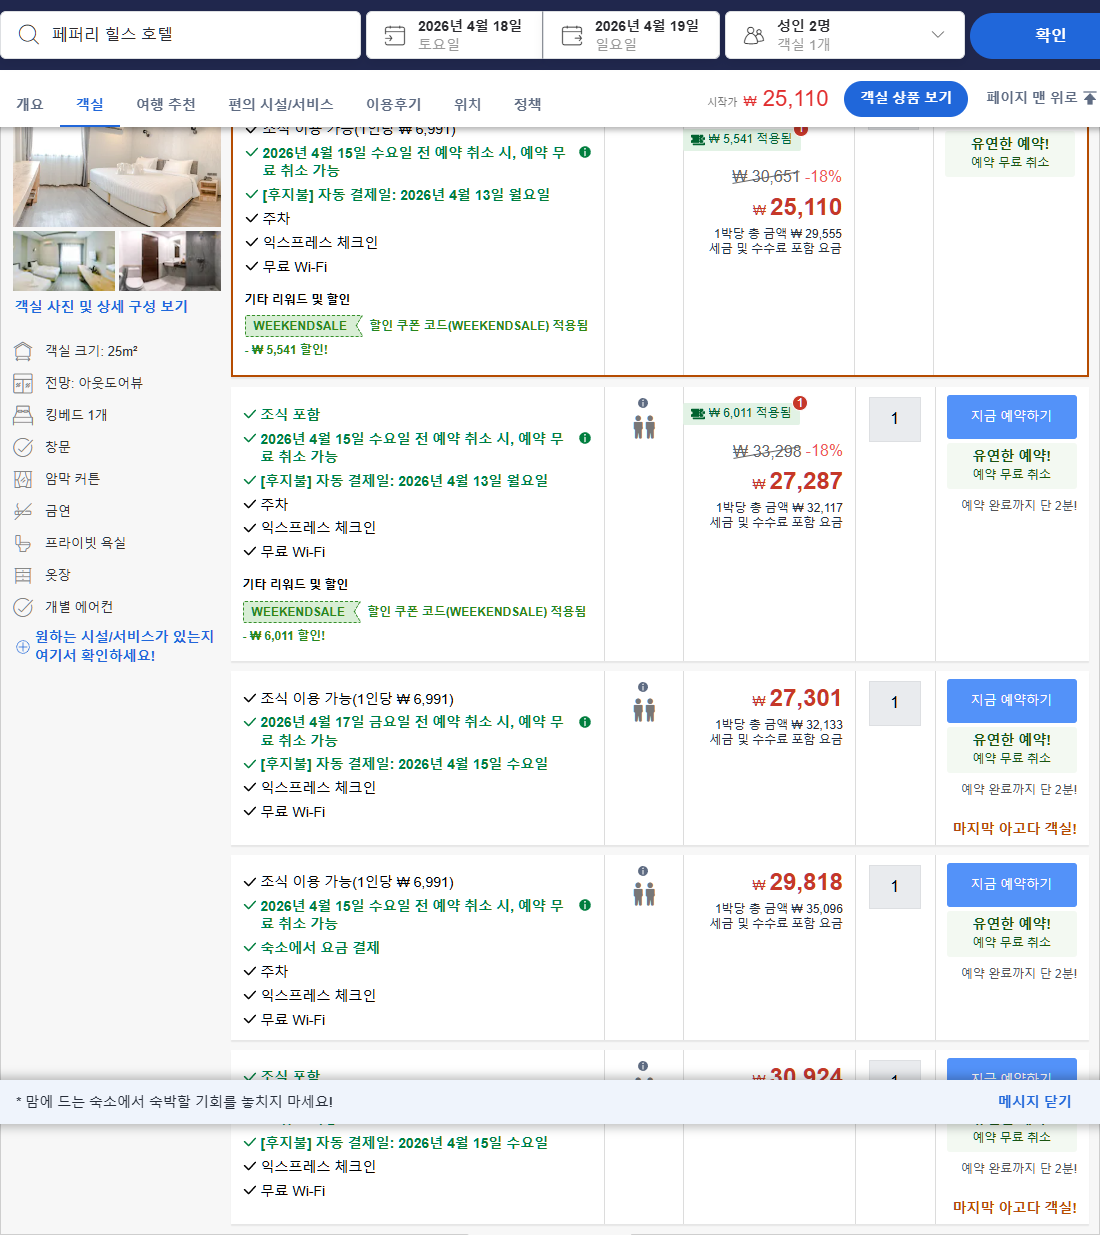Click the guest occupancy icon for ₩29,818 offer
Viewport: 1100px width, 1235px height.
[x=644, y=894]
